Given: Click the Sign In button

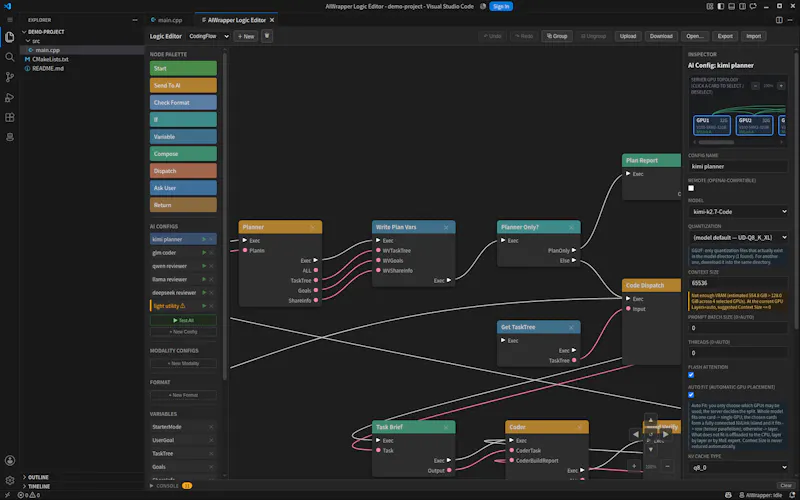Looking at the screenshot, I should pyautogui.click(x=501, y=6).
